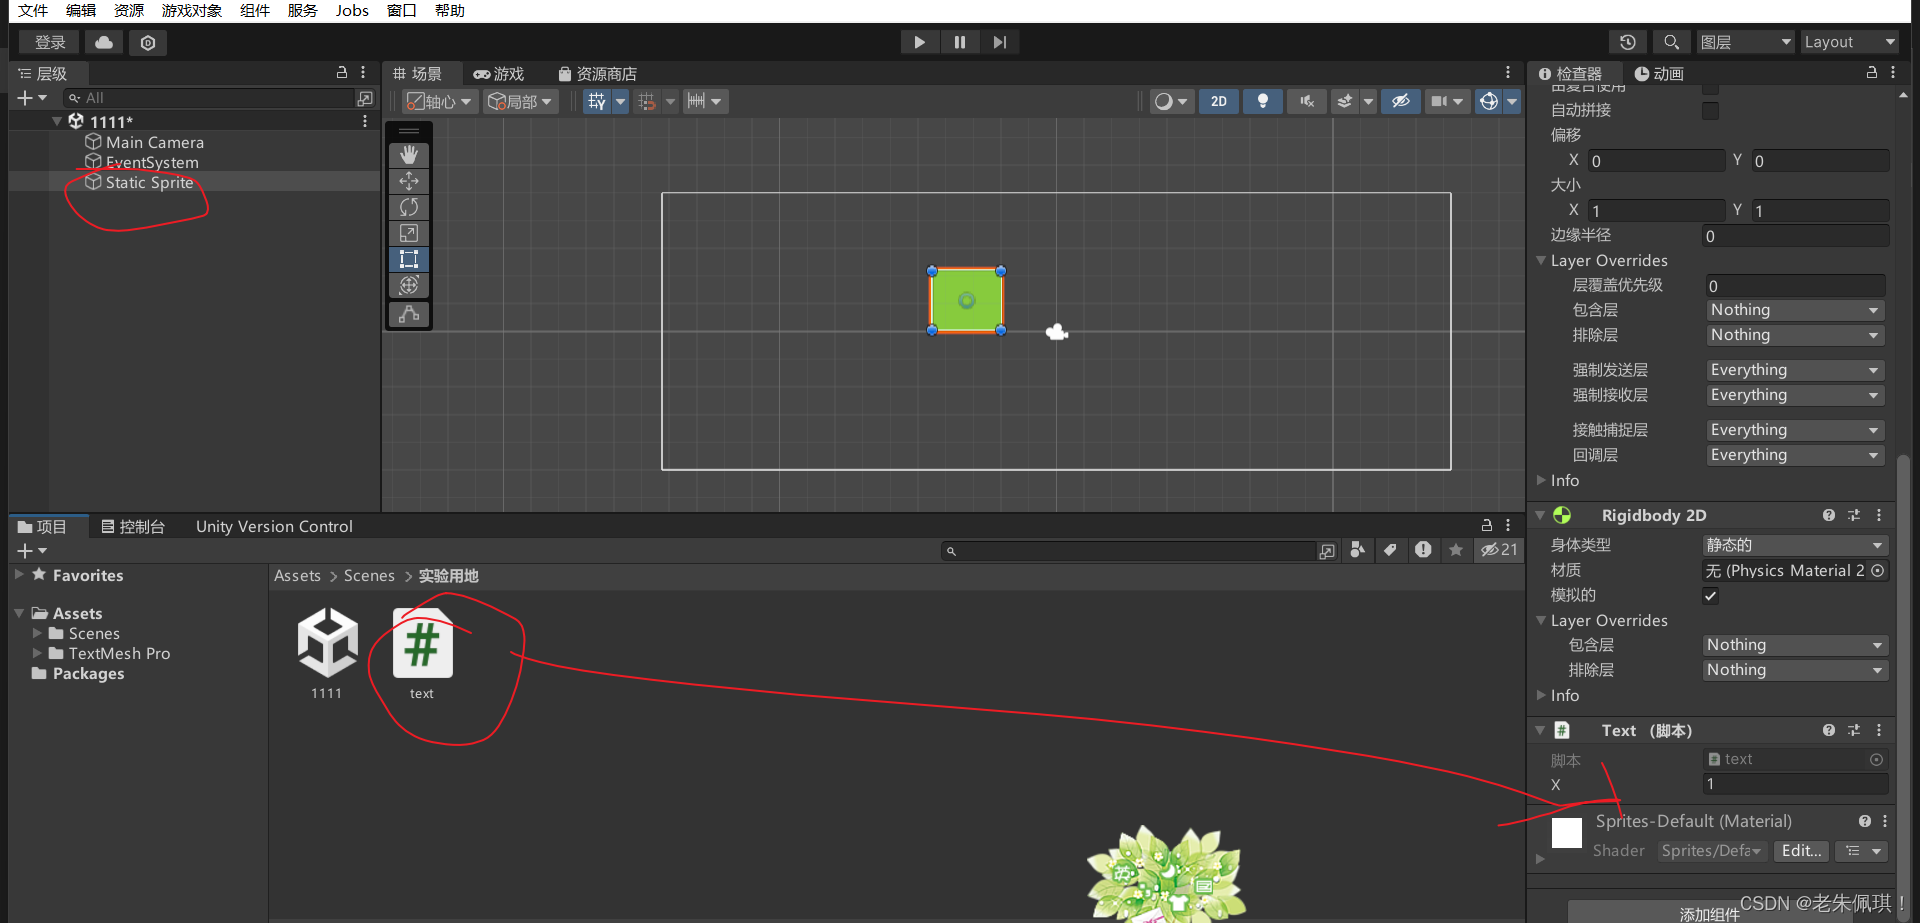Click the Edit button next to Shader
This screenshot has height=923, width=1920.
(1800, 851)
